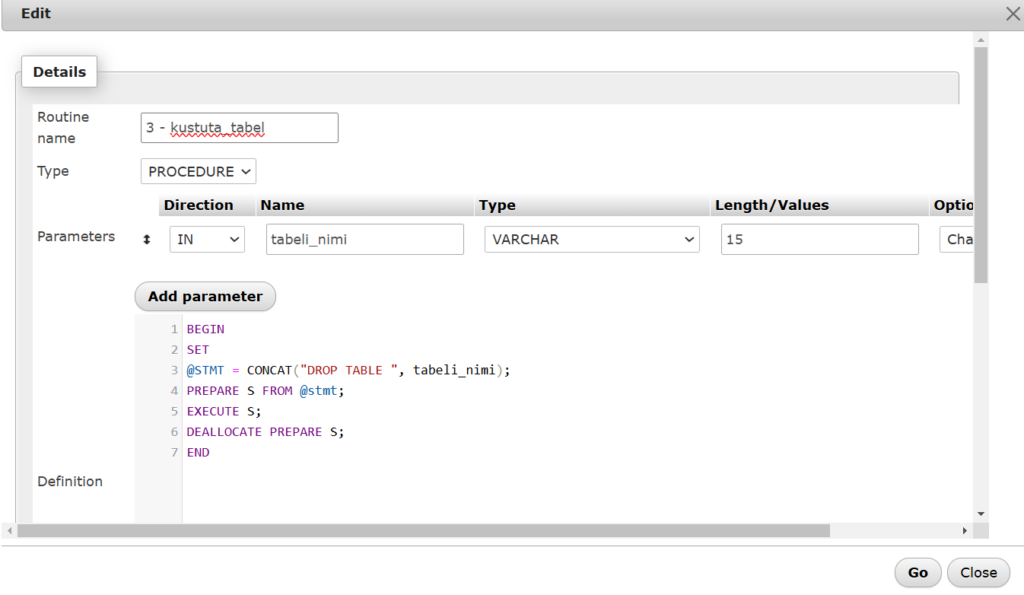The height and width of the screenshot is (595, 1024).
Task: Click the Close button at bottom right
Action: (978, 573)
